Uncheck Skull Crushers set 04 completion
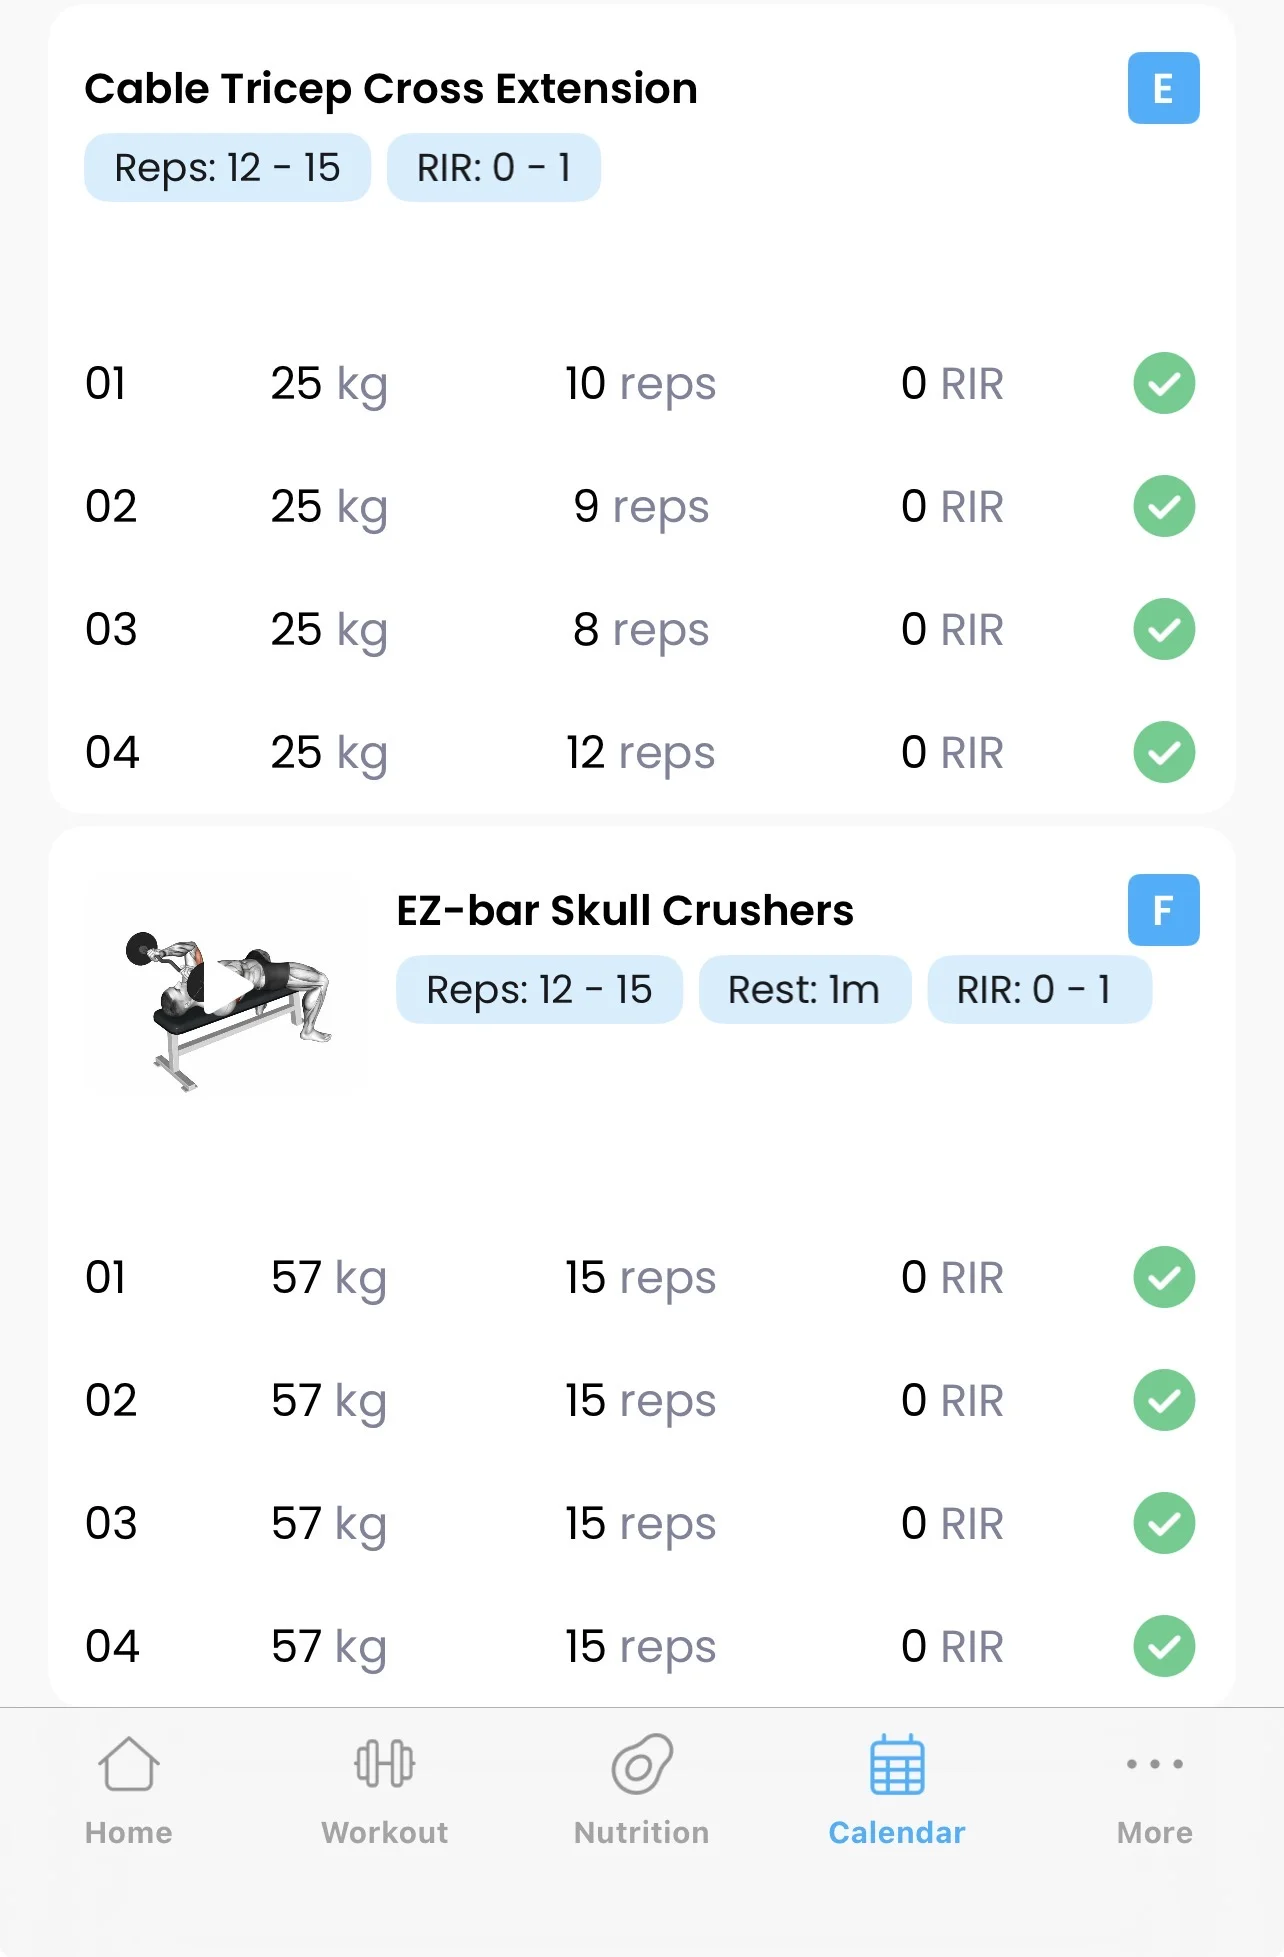The height and width of the screenshot is (1957, 1284). click(x=1164, y=1646)
